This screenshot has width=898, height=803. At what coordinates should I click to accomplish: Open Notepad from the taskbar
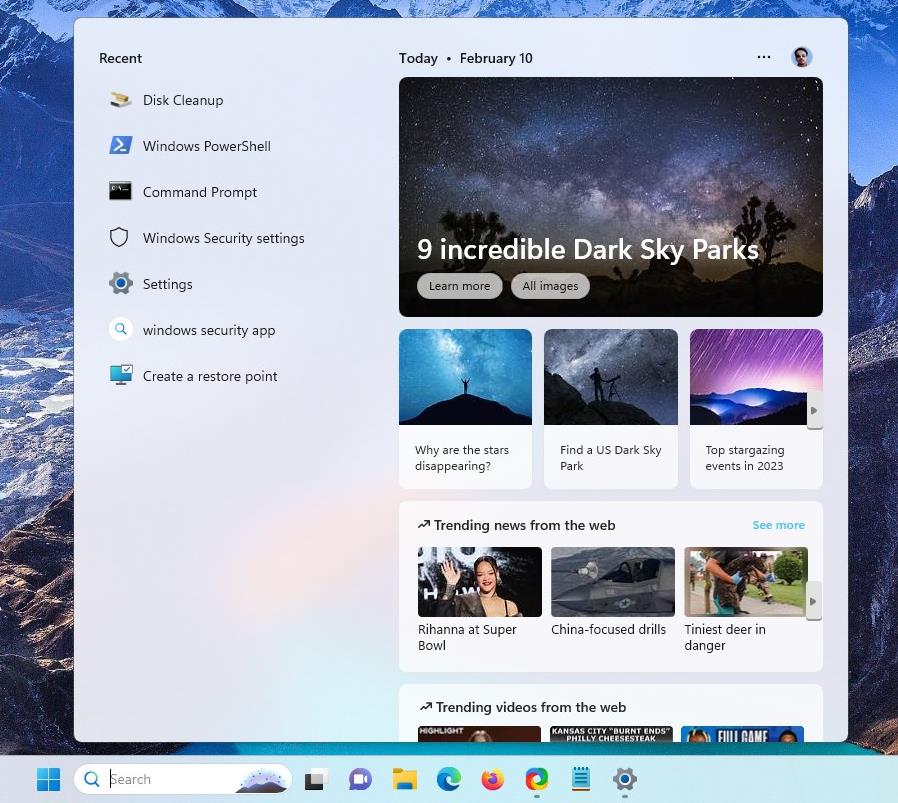point(580,779)
